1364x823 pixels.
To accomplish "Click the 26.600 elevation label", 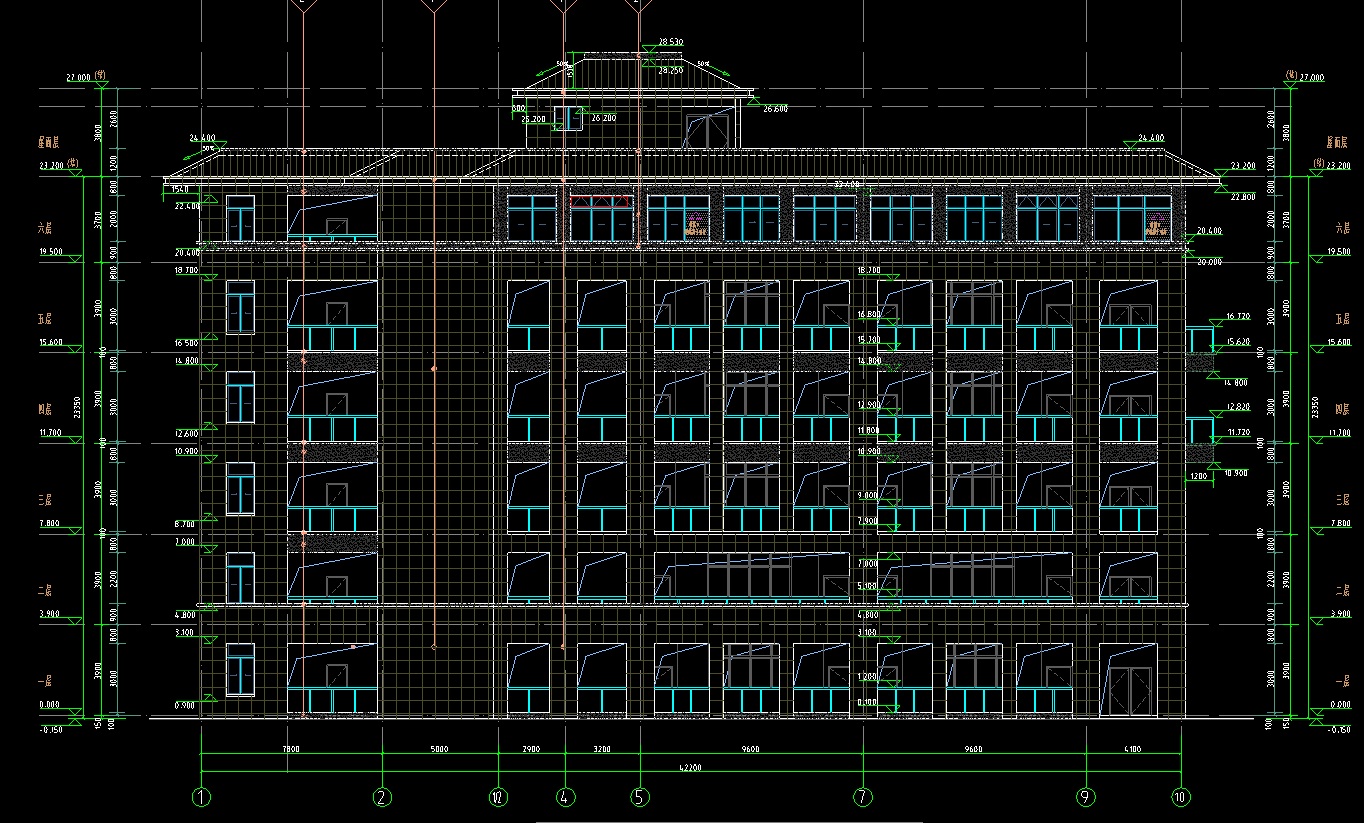I will point(775,109).
